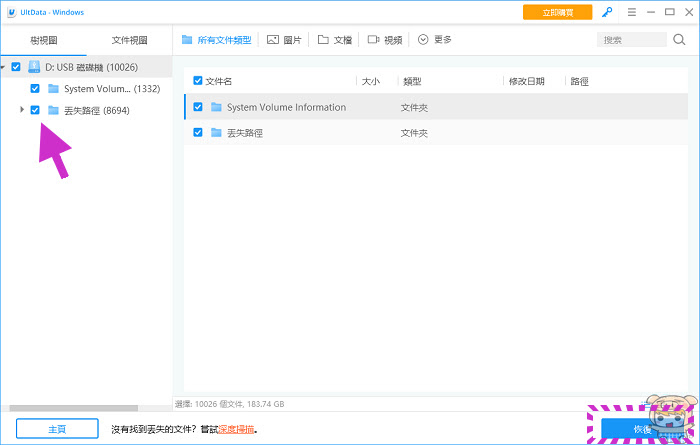700x445 pixels.
Task: Click 丟失路徑 folder icon in file list
Action: point(216,133)
